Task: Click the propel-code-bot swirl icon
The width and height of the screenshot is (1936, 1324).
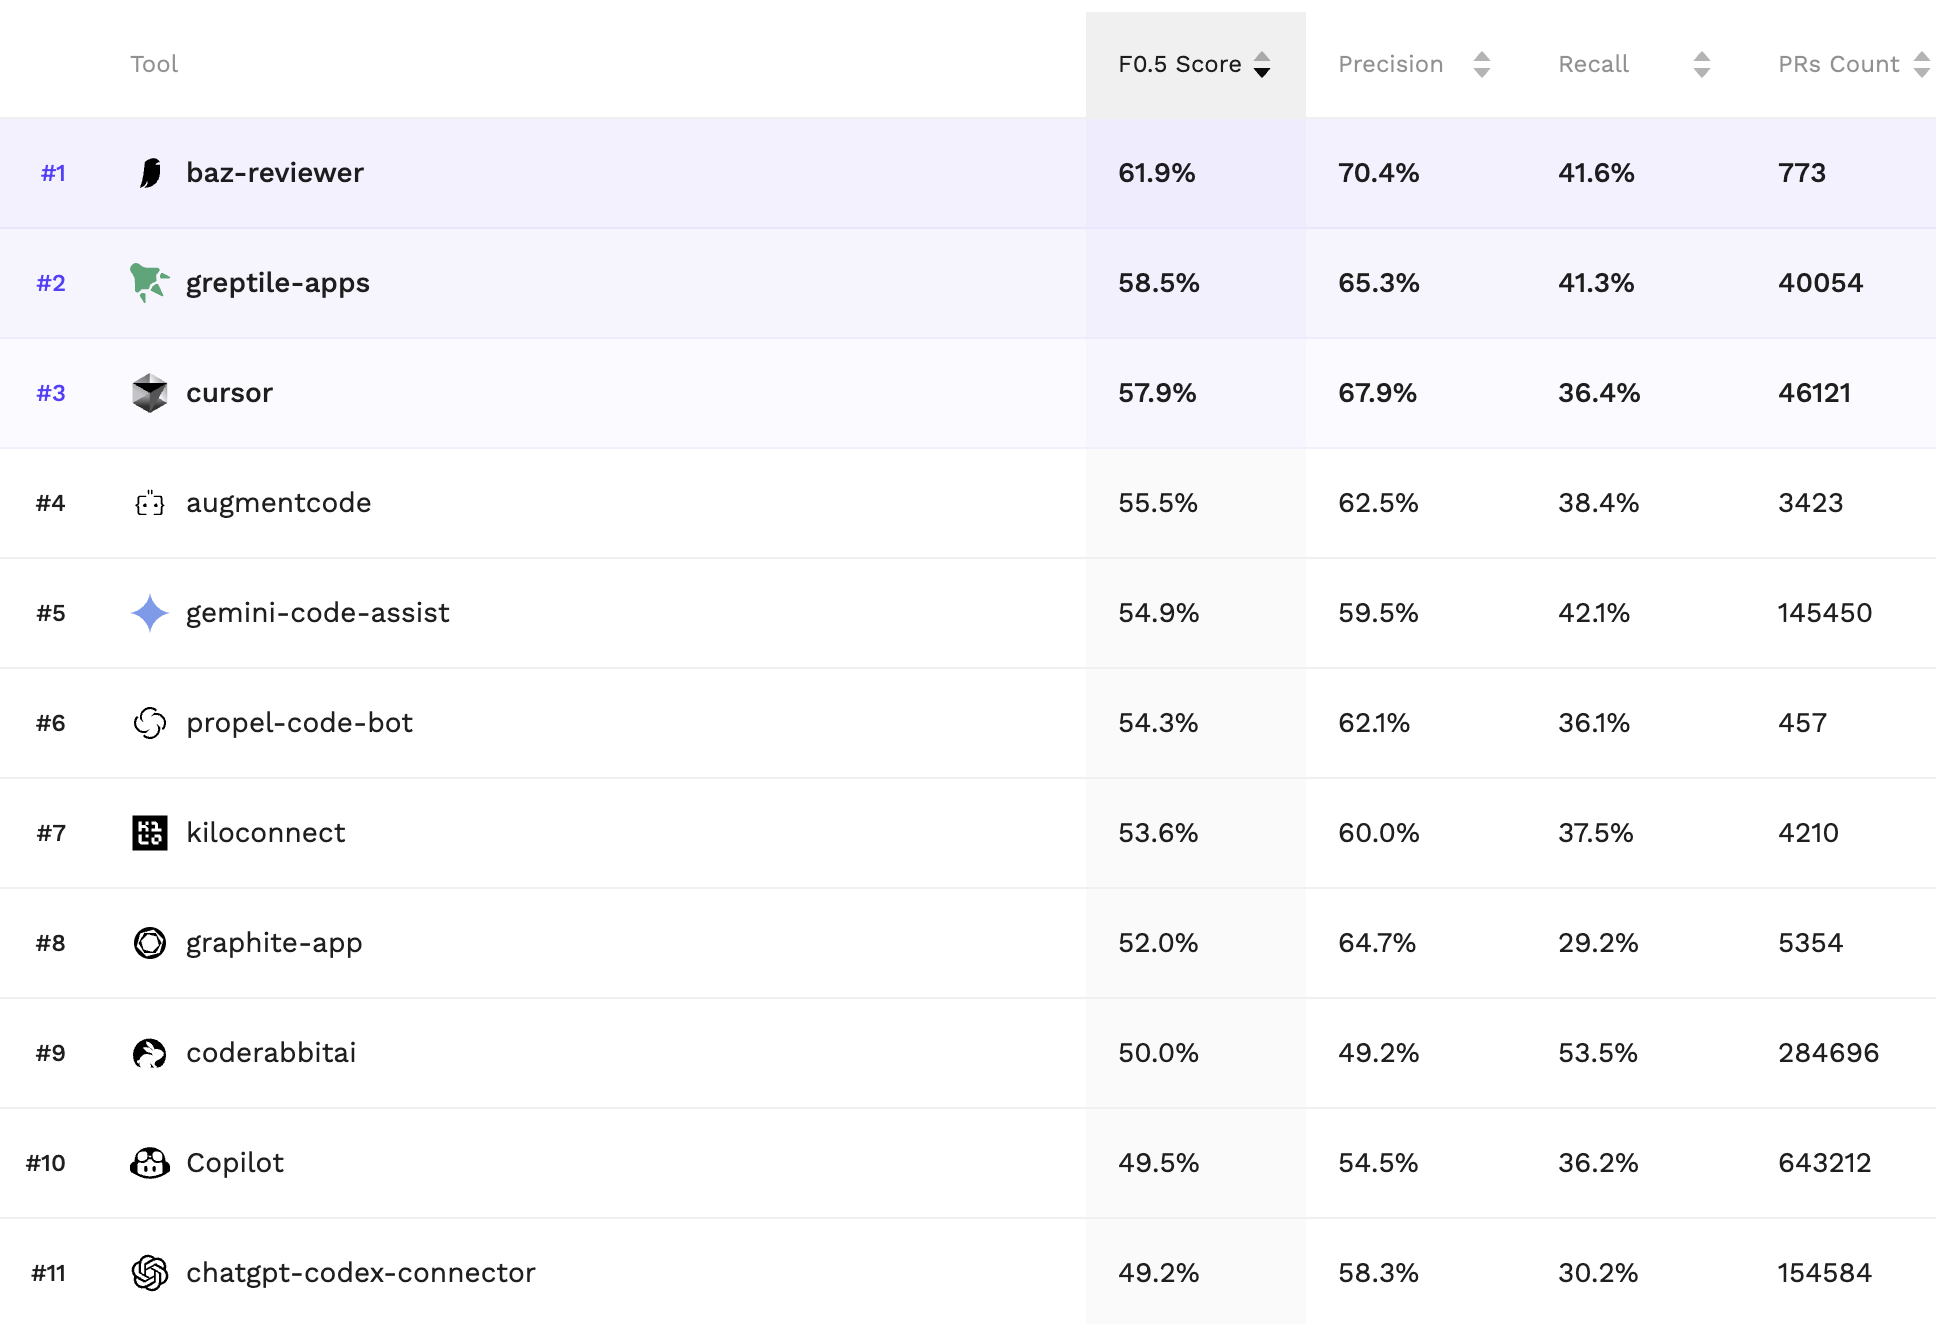Action: click(150, 723)
